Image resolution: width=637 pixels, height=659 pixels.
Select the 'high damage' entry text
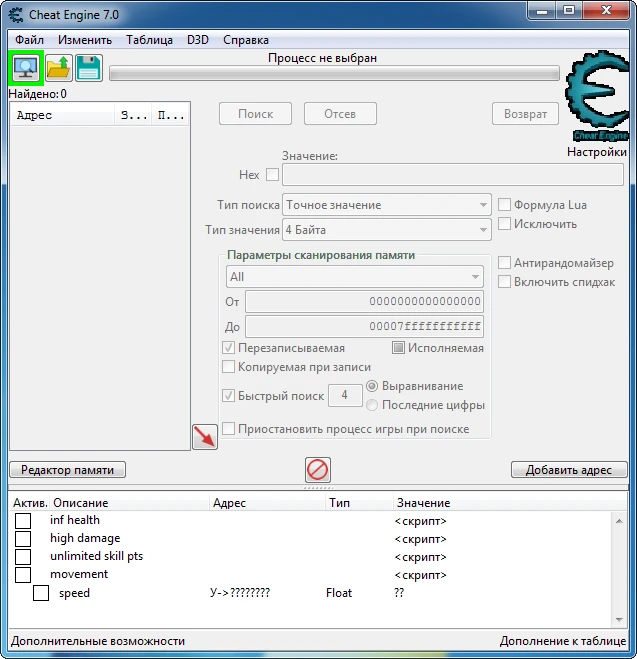[x=85, y=538]
